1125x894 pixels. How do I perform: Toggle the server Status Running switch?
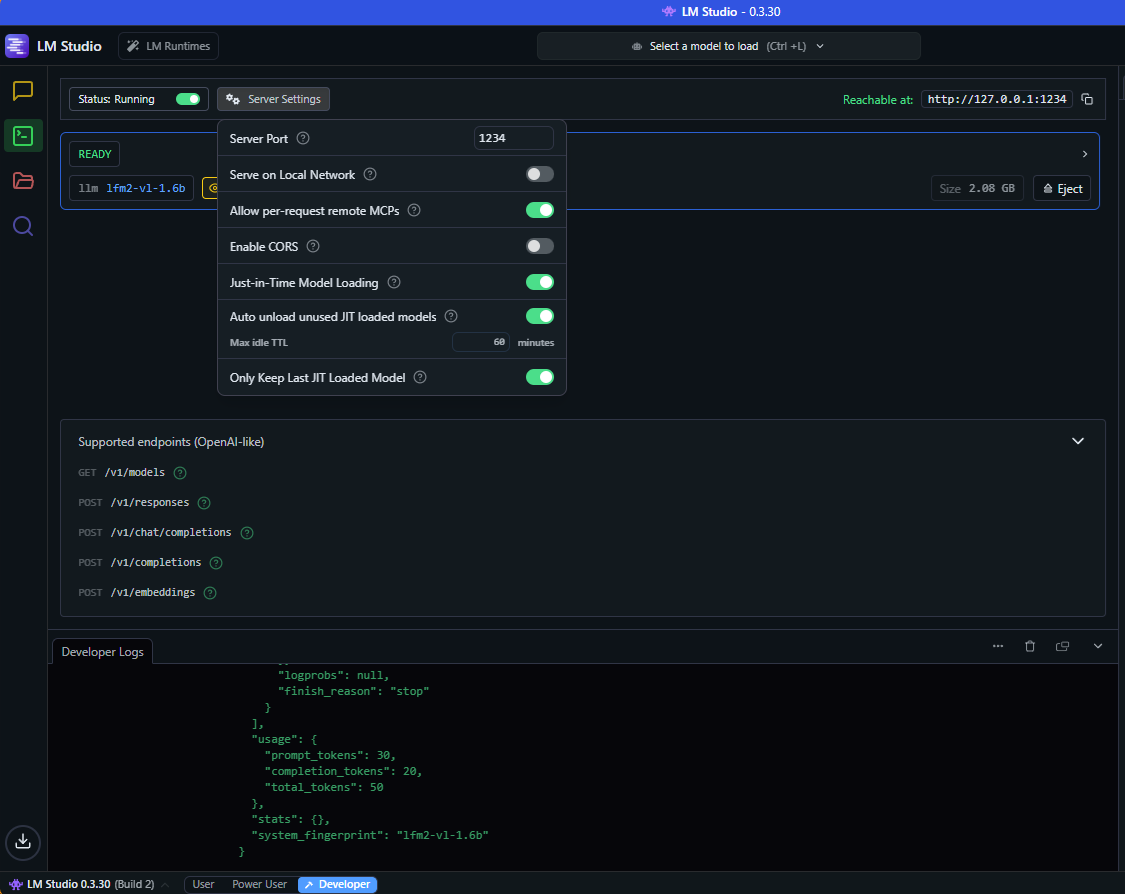pos(188,99)
